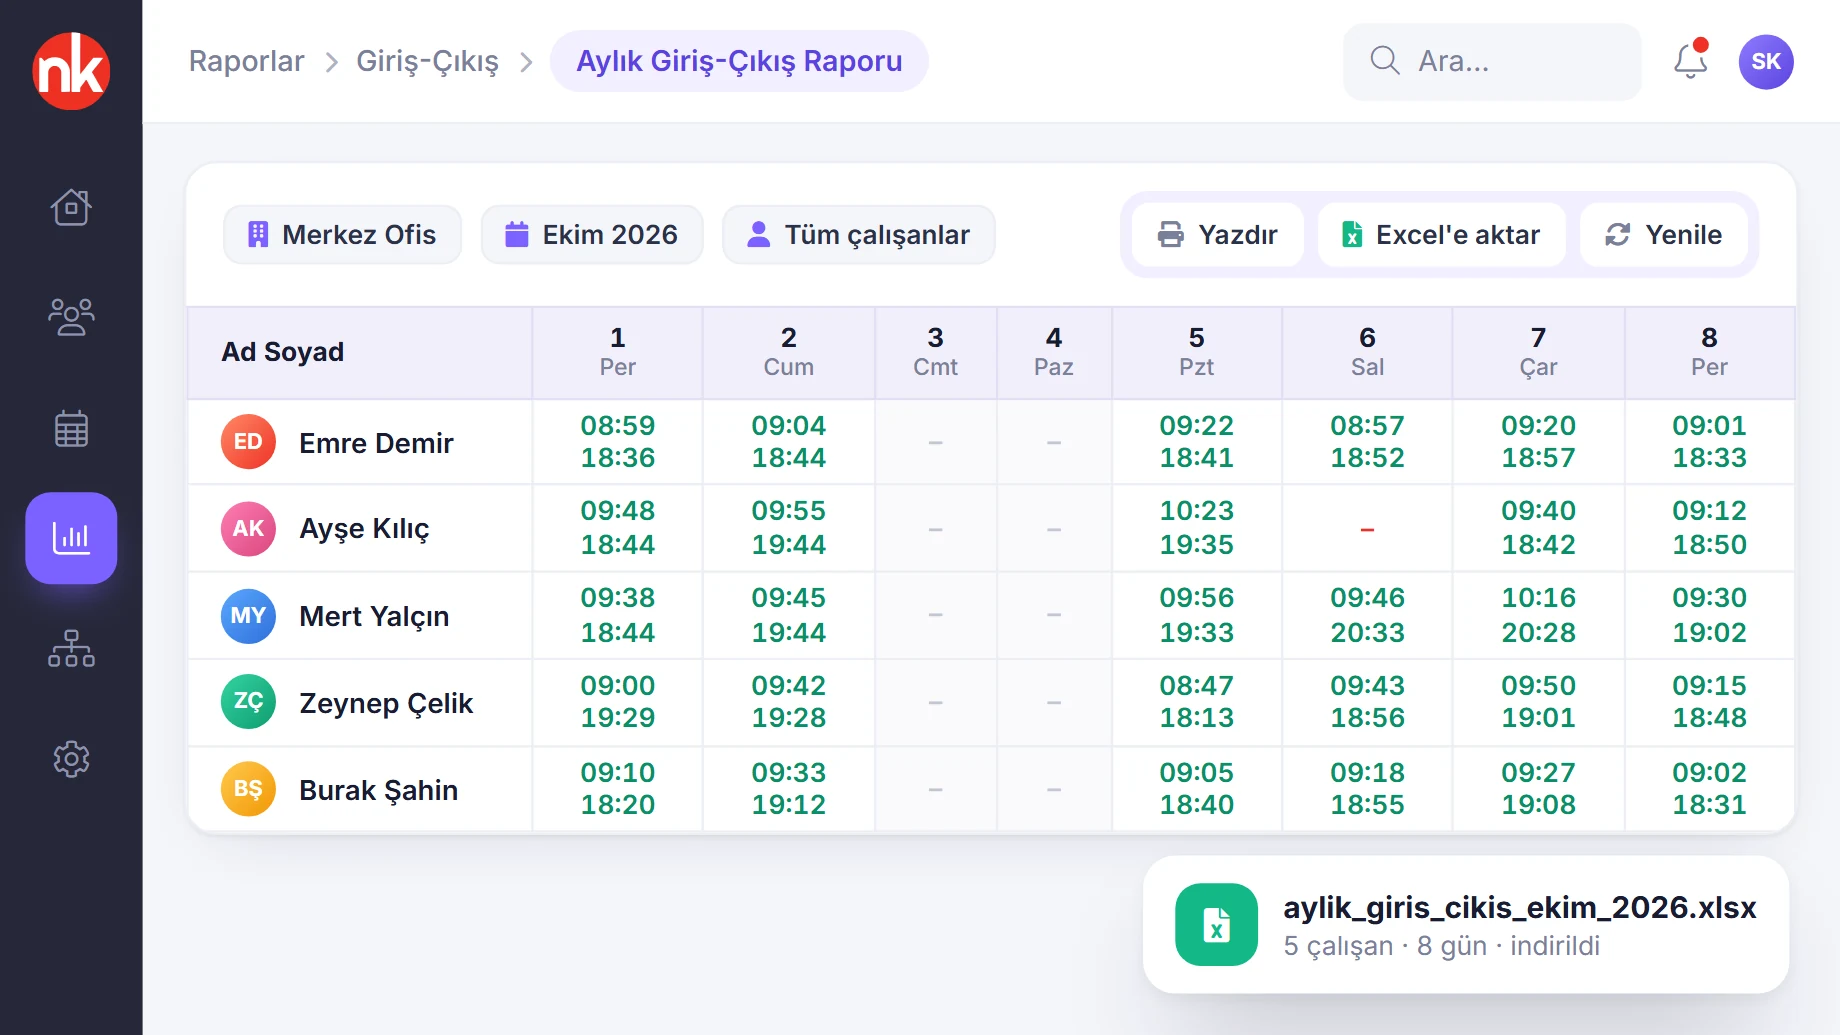Select the Aylık Giriş-Çıkış Raporu breadcrumb

tap(739, 61)
